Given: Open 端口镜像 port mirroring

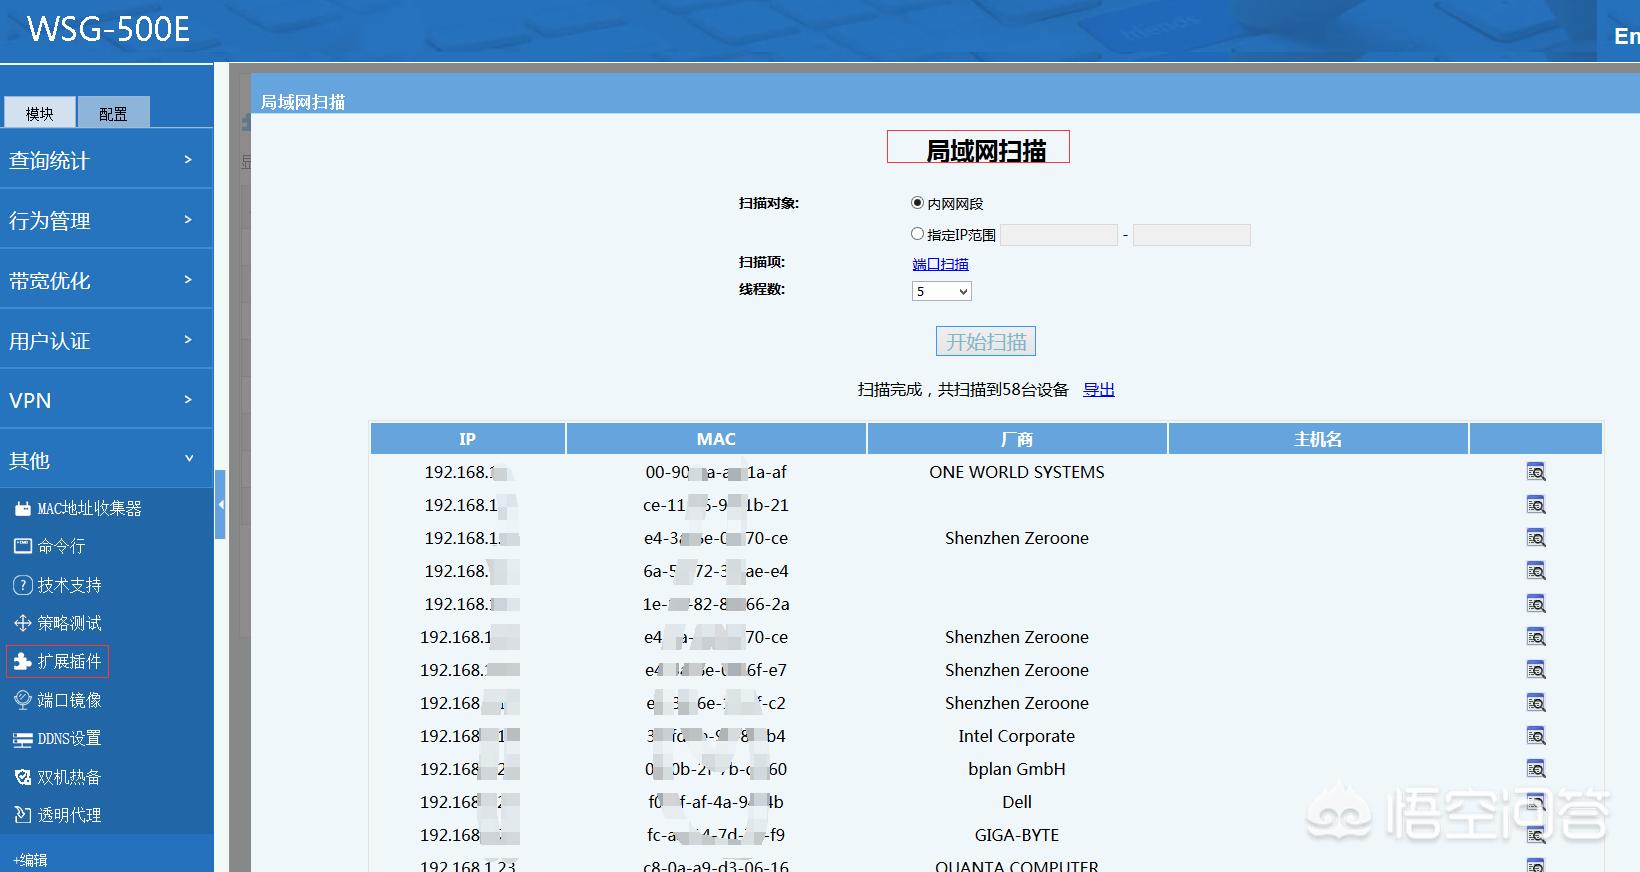Looking at the screenshot, I should point(57,700).
